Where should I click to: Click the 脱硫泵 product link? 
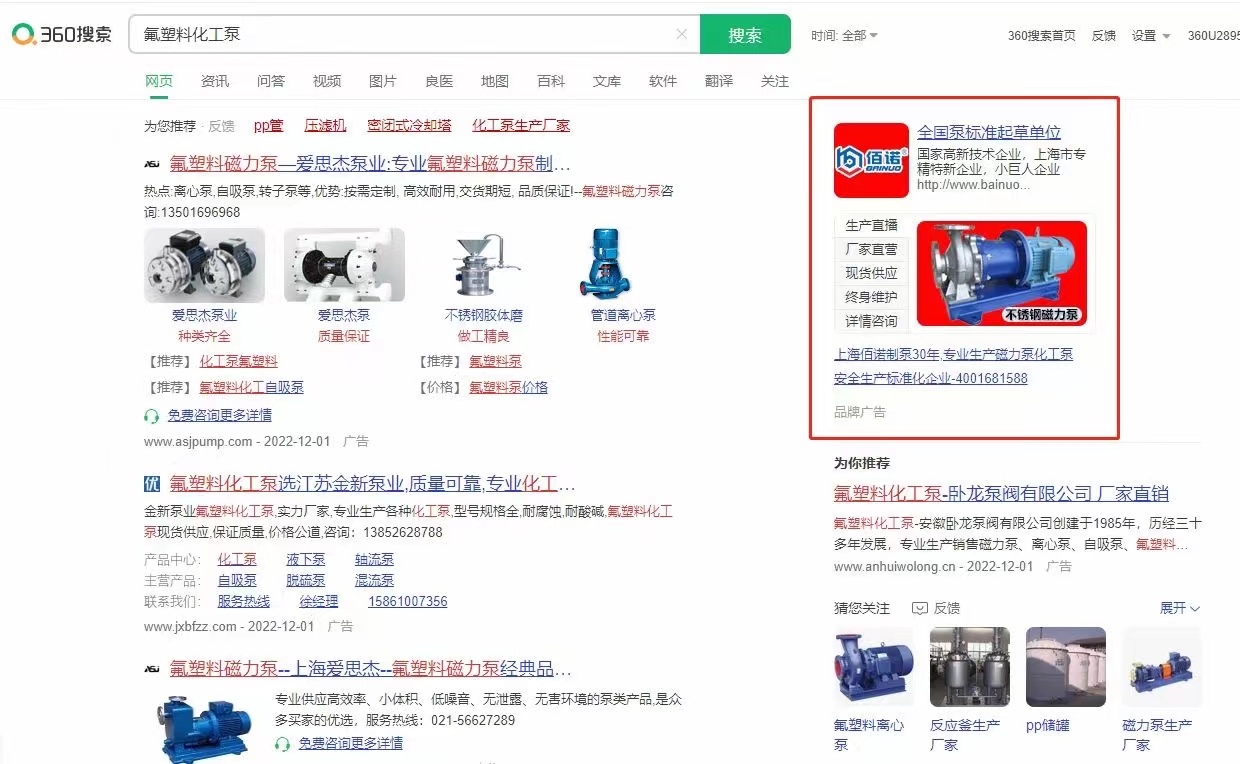pyautogui.click(x=305, y=580)
